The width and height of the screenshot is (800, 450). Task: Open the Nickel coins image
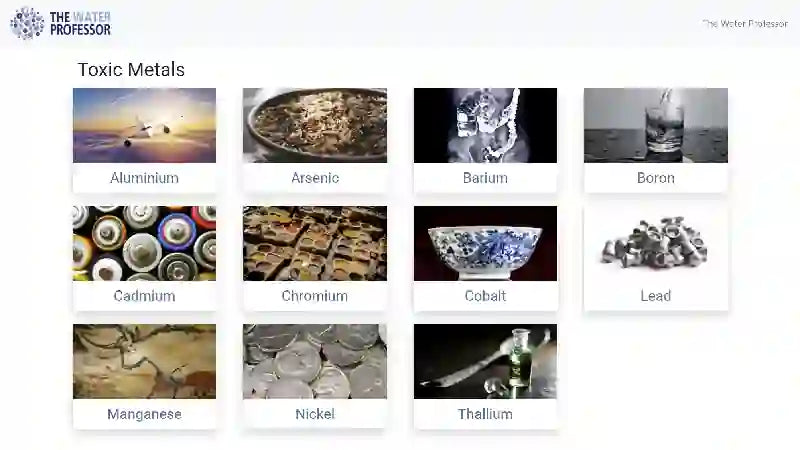(x=315, y=361)
